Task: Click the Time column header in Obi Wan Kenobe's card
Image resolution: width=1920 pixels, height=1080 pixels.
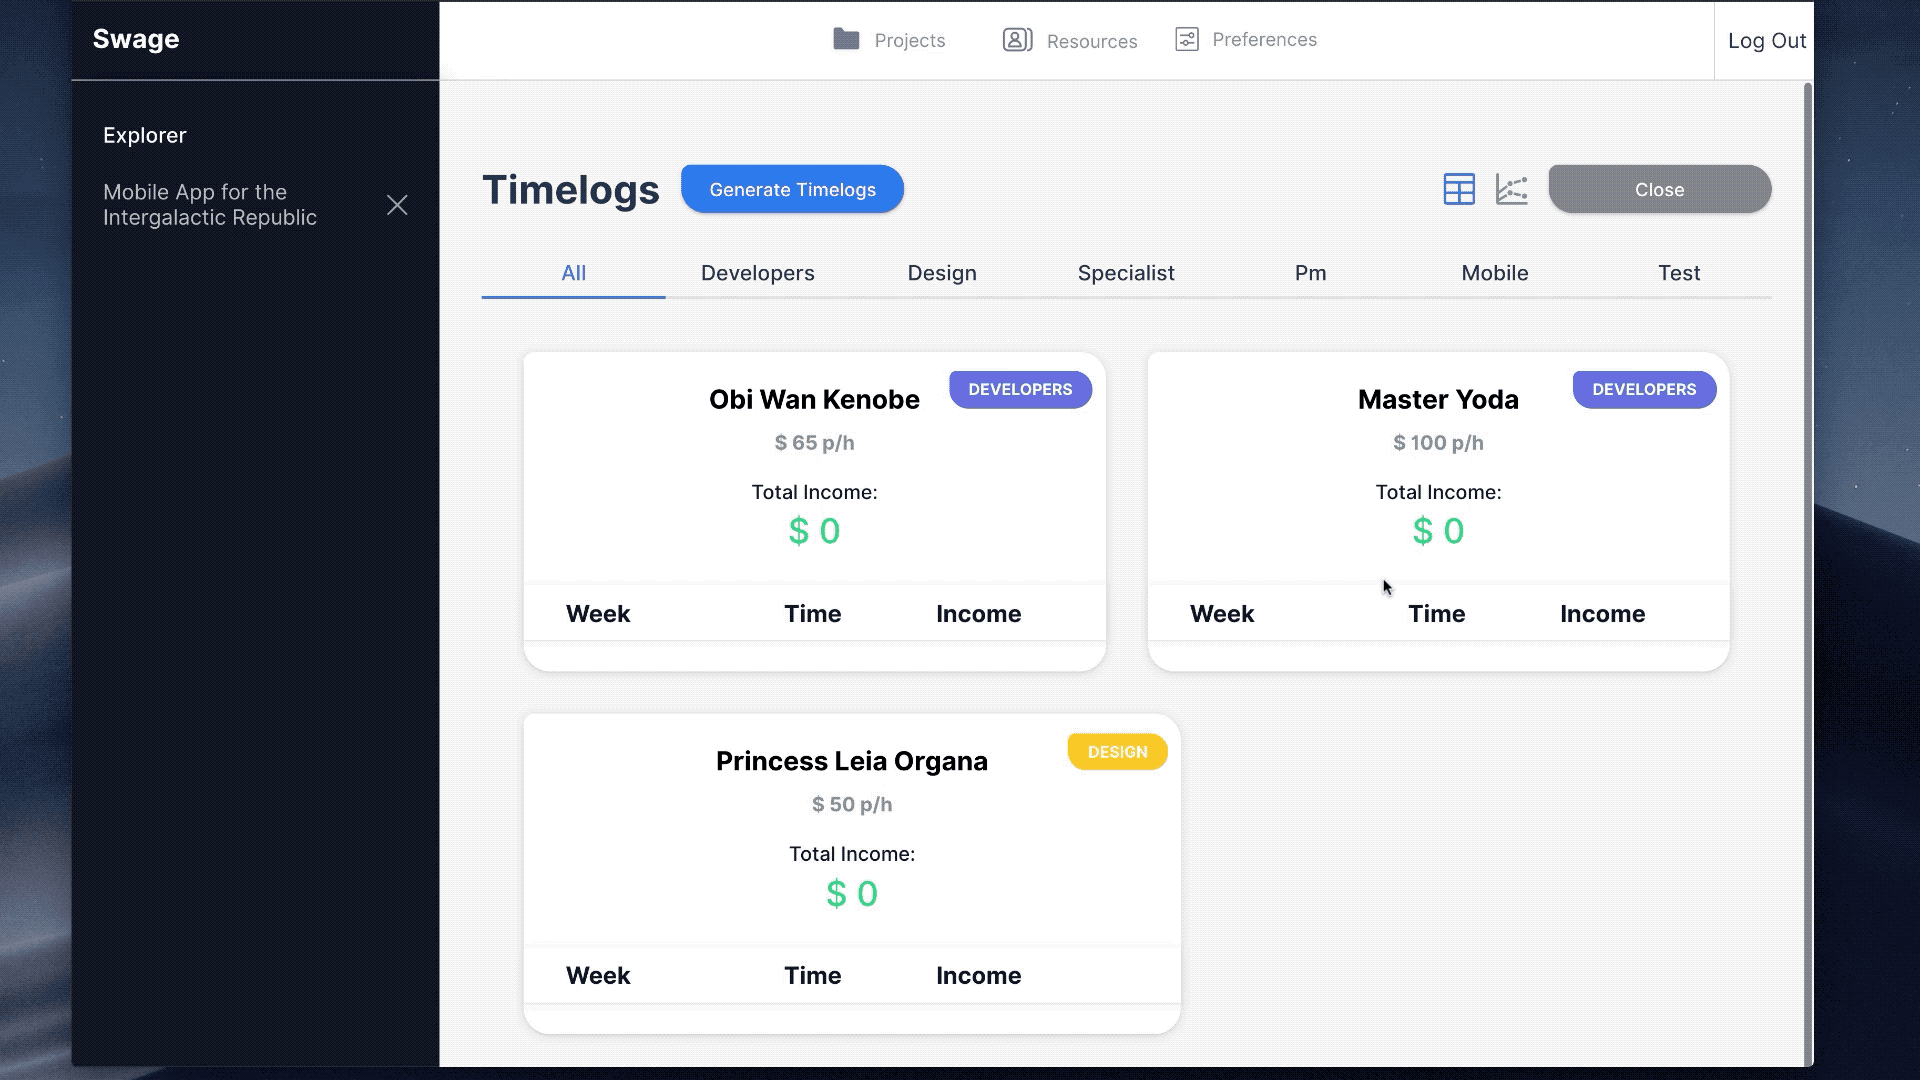Action: pyautogui.click(x=812, y=614)
